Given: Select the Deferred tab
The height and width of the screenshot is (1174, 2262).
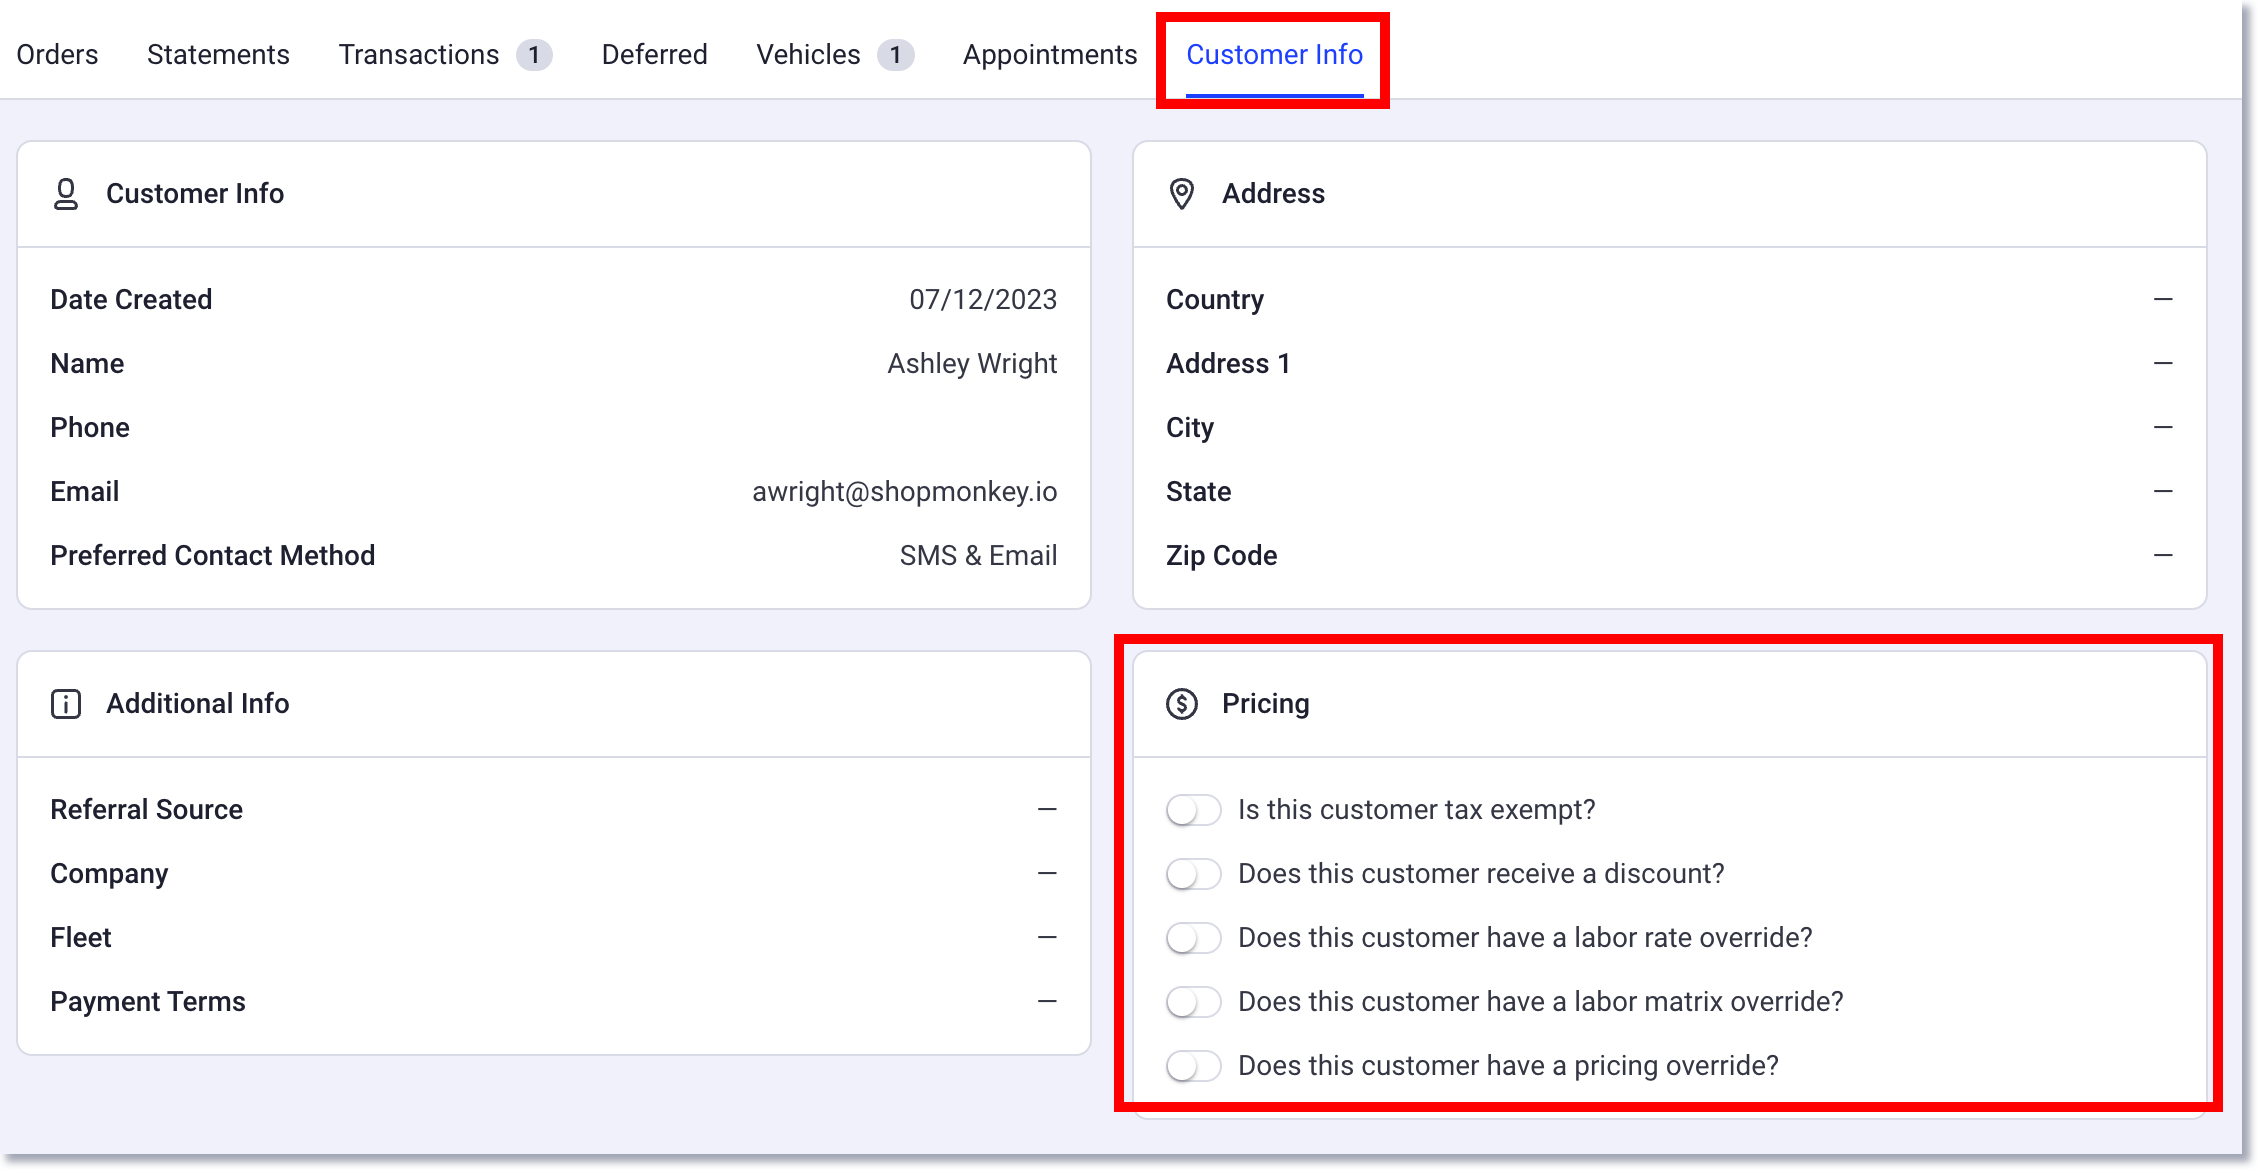Looking at the screenshot, I should (x=653, y=55).
